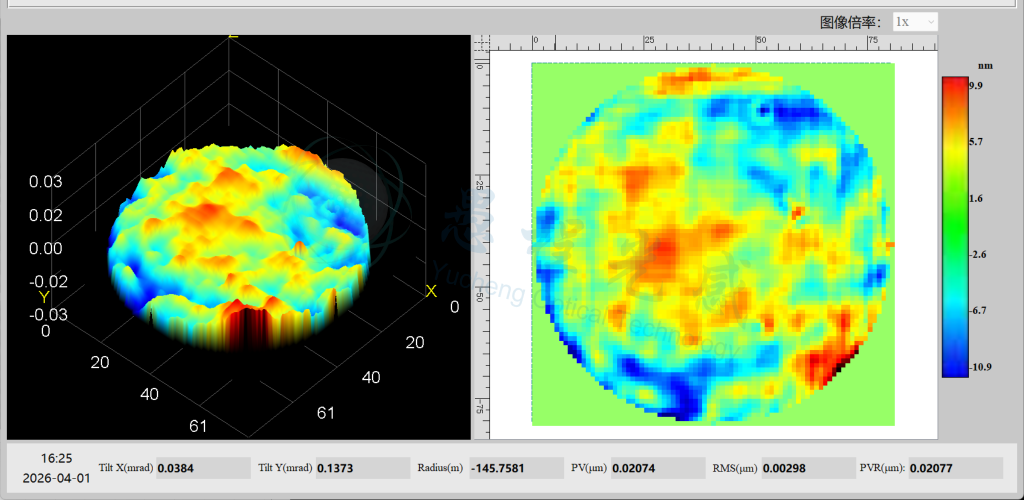
Task: Click the 'PV(μm)' label
Action: [588, 467]
